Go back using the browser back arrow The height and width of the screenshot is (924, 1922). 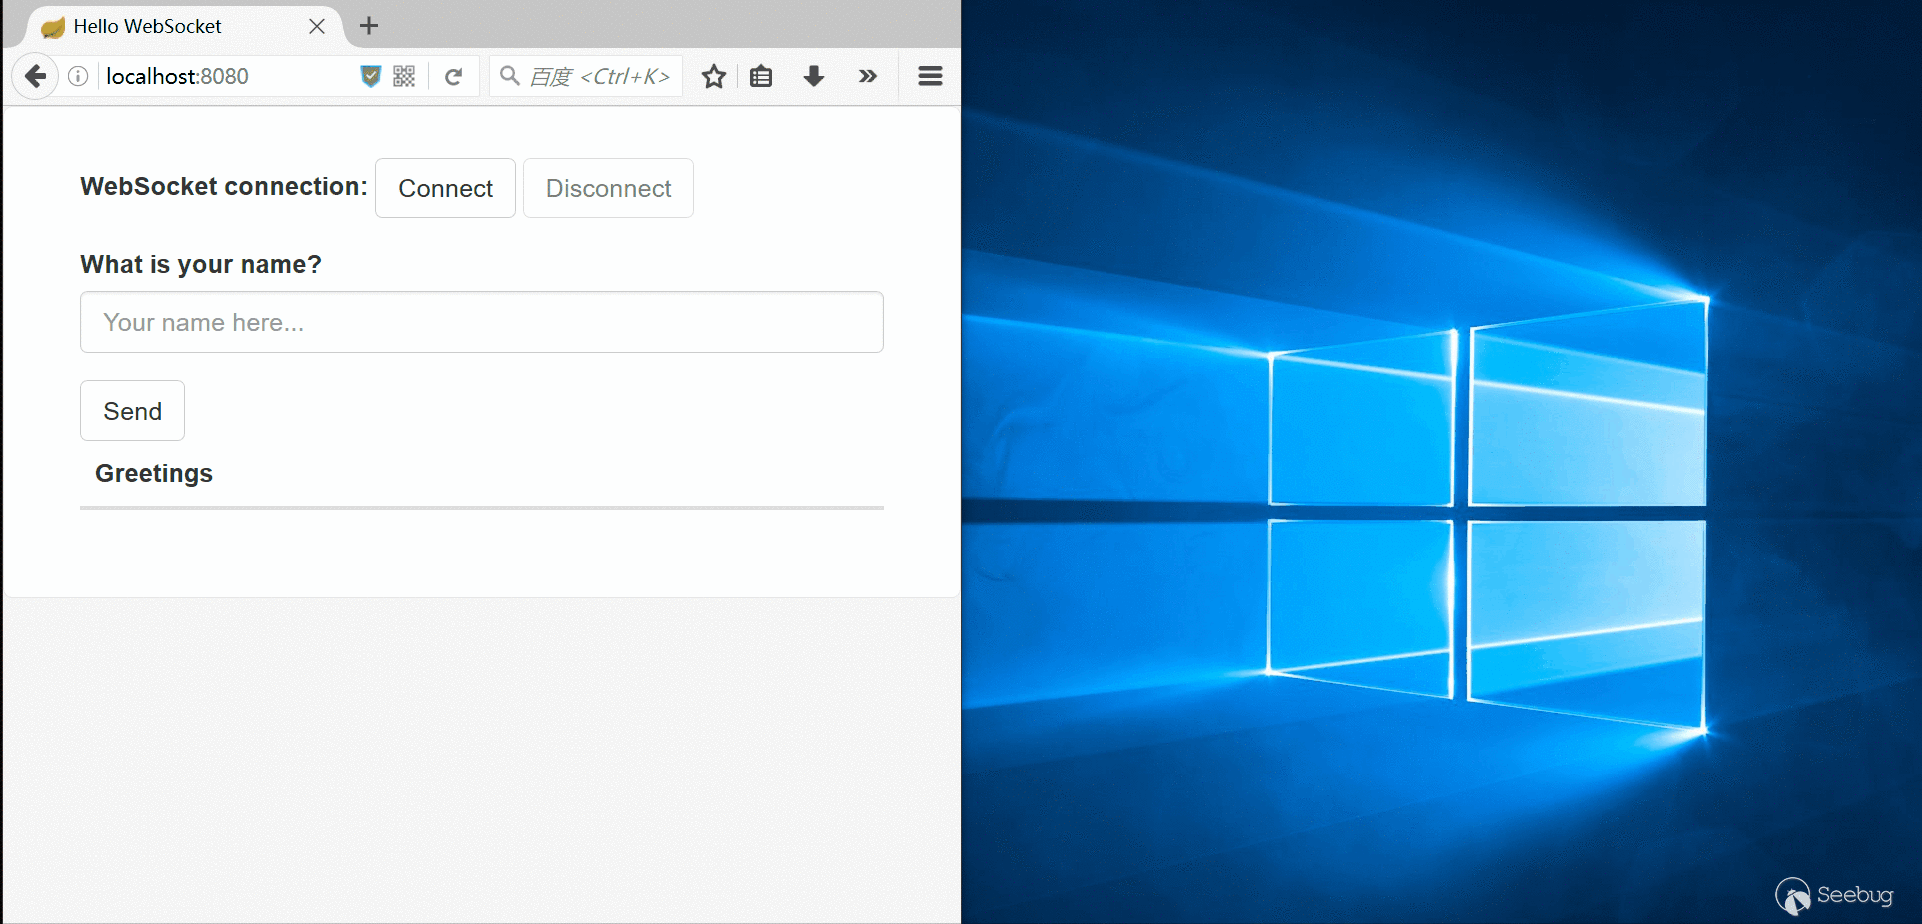click(35, 77)
